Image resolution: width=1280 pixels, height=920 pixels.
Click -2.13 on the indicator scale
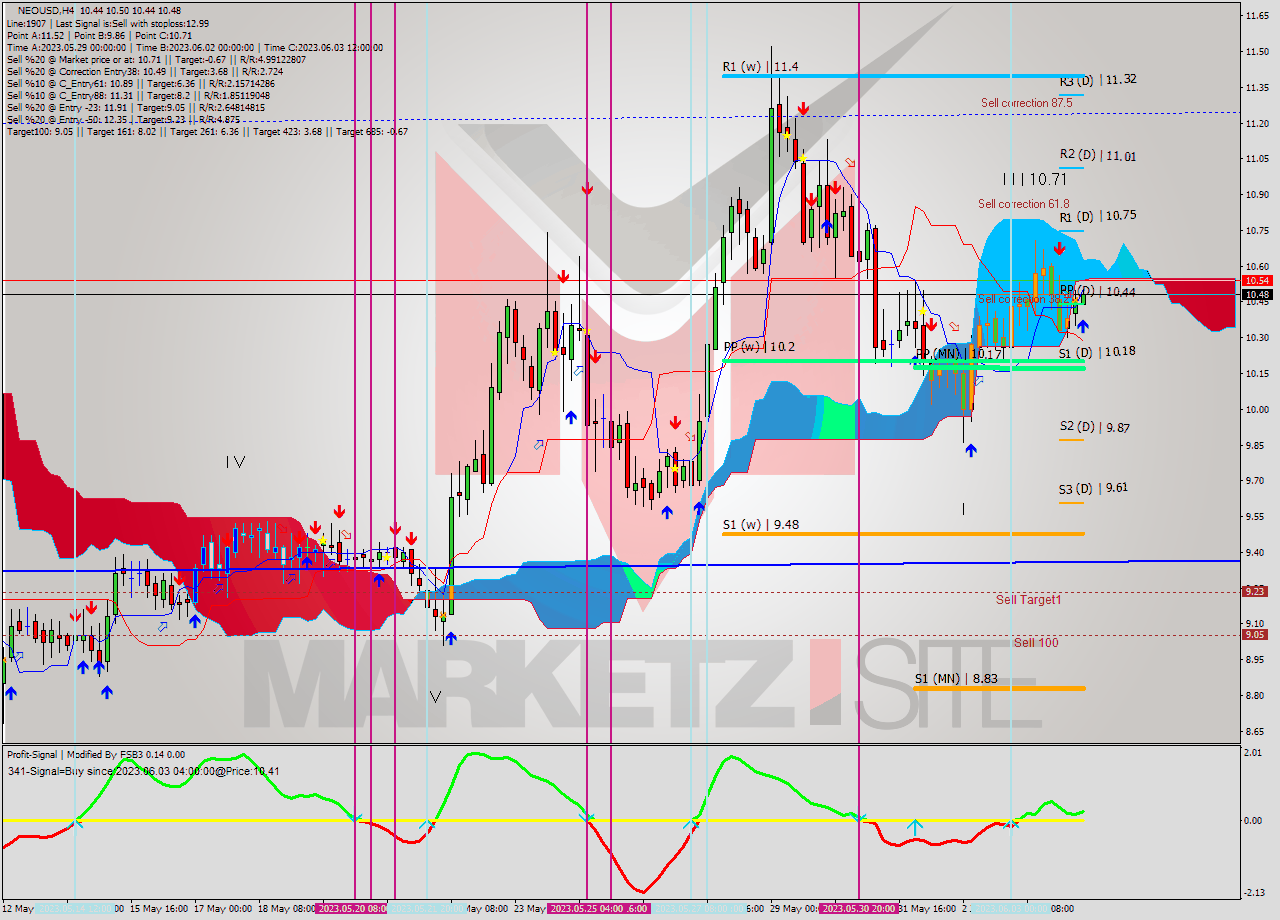(x=1253, y=893)
